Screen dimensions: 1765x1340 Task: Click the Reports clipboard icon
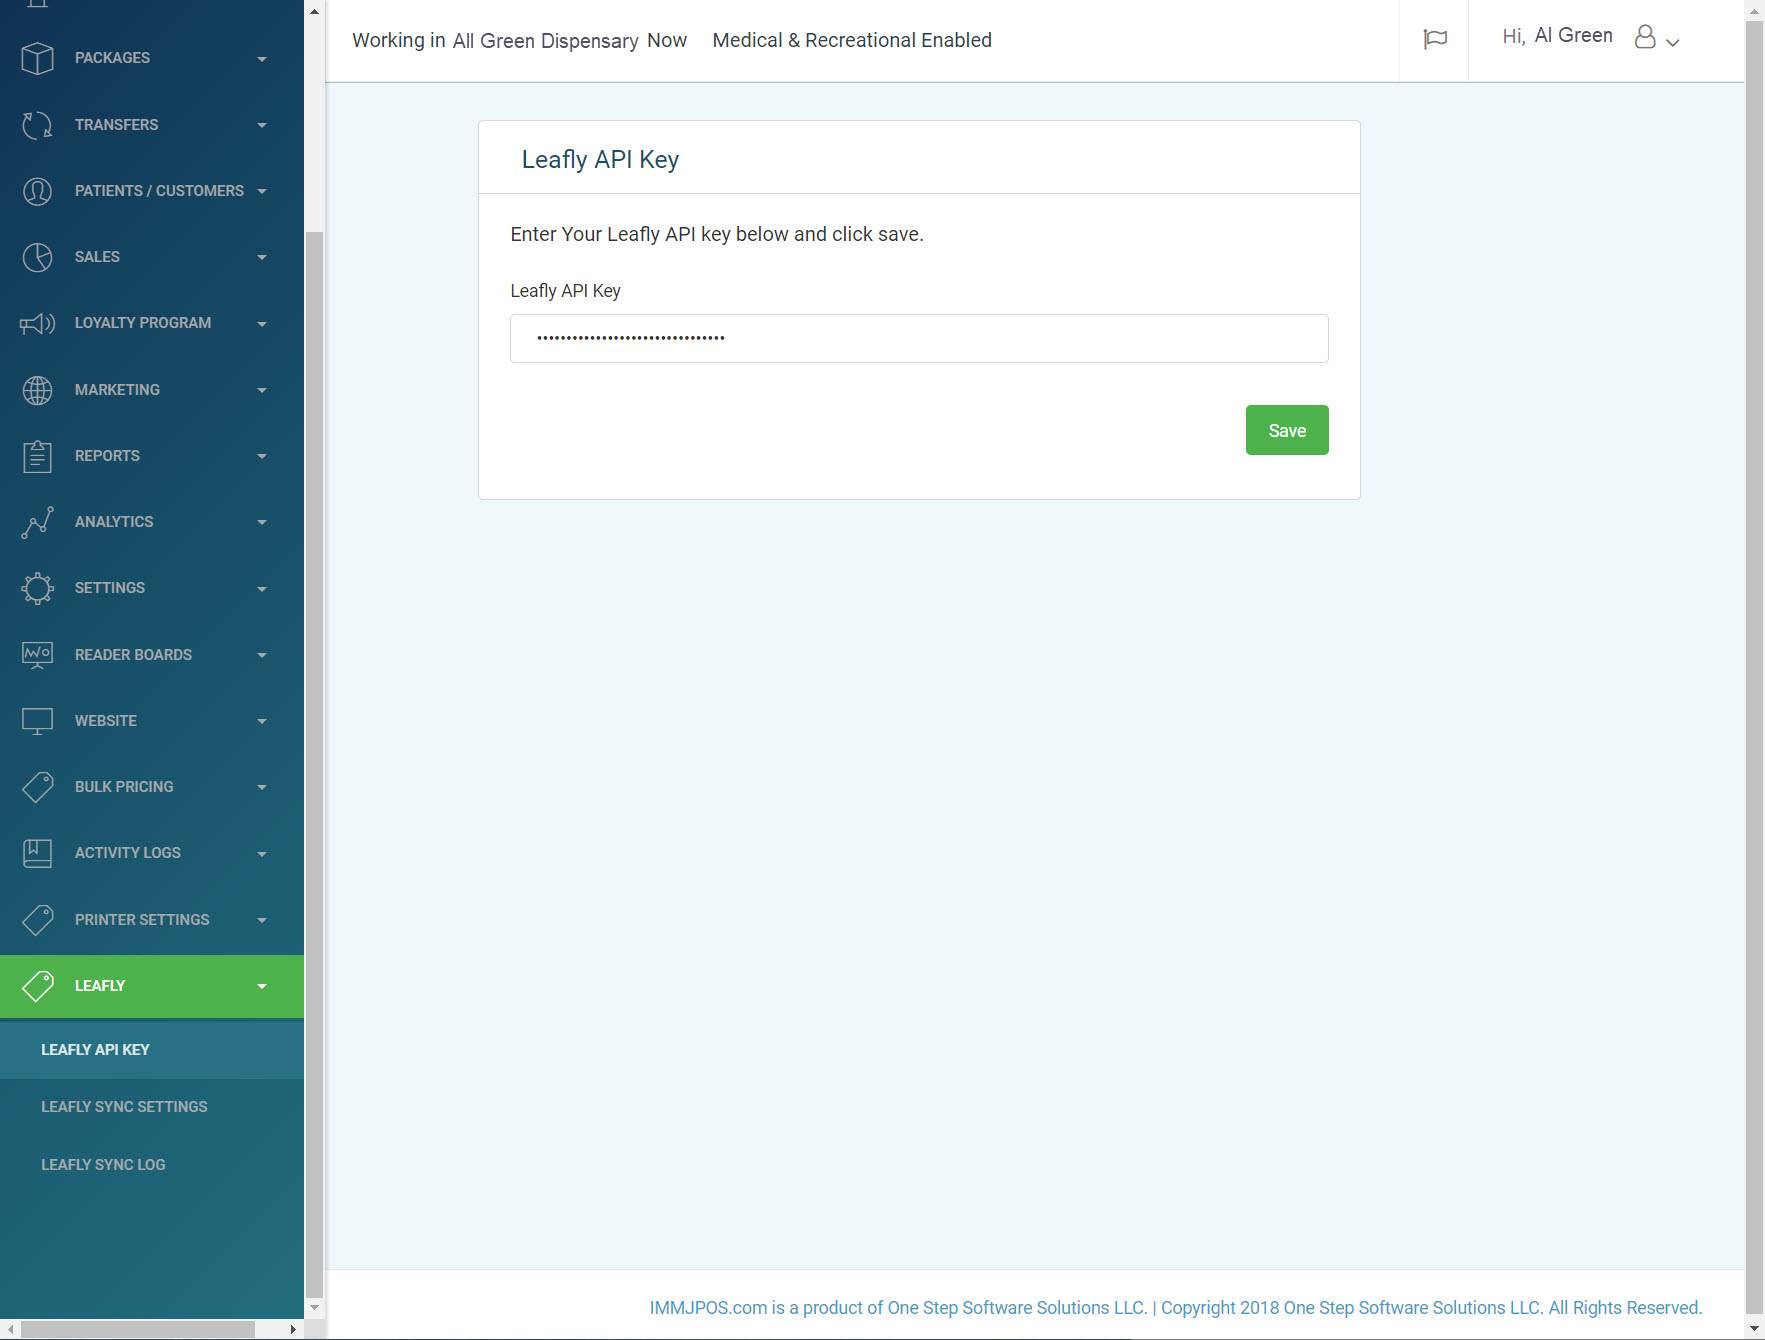37,456
